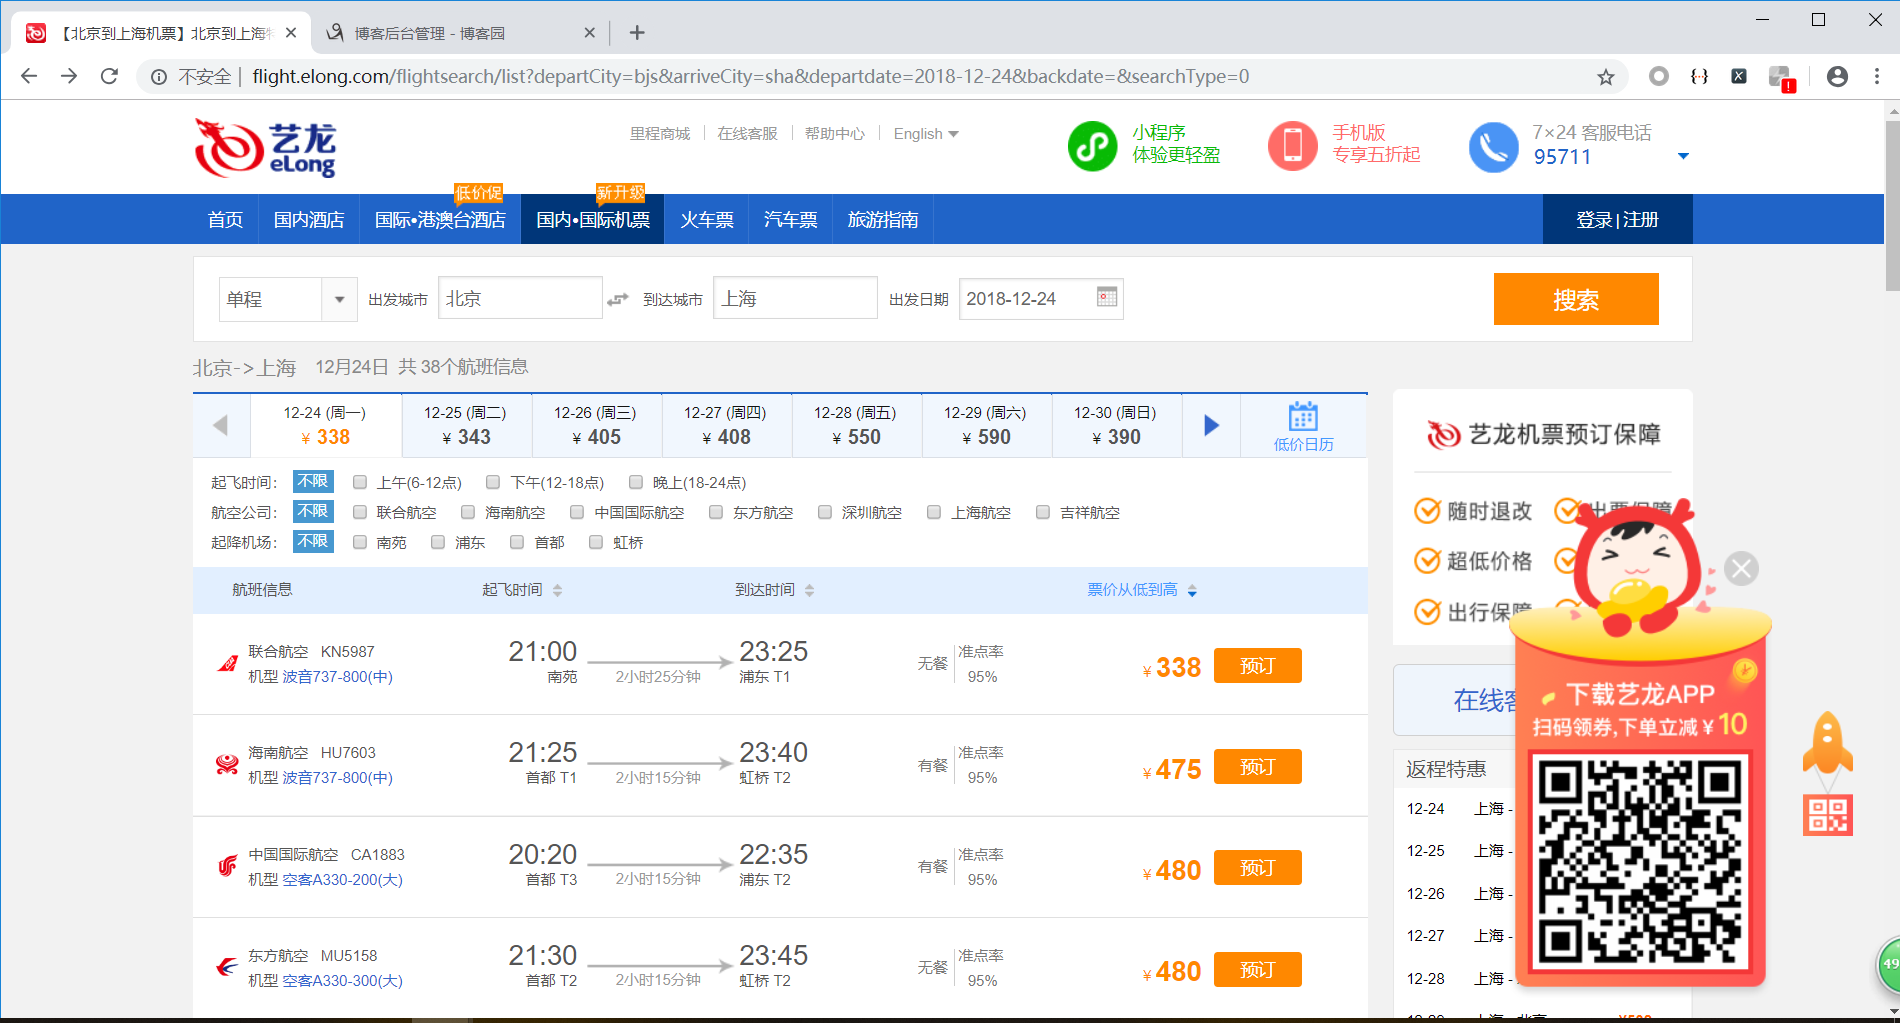
Task: Sort by arrival time arrows
Action: (809, 591)
